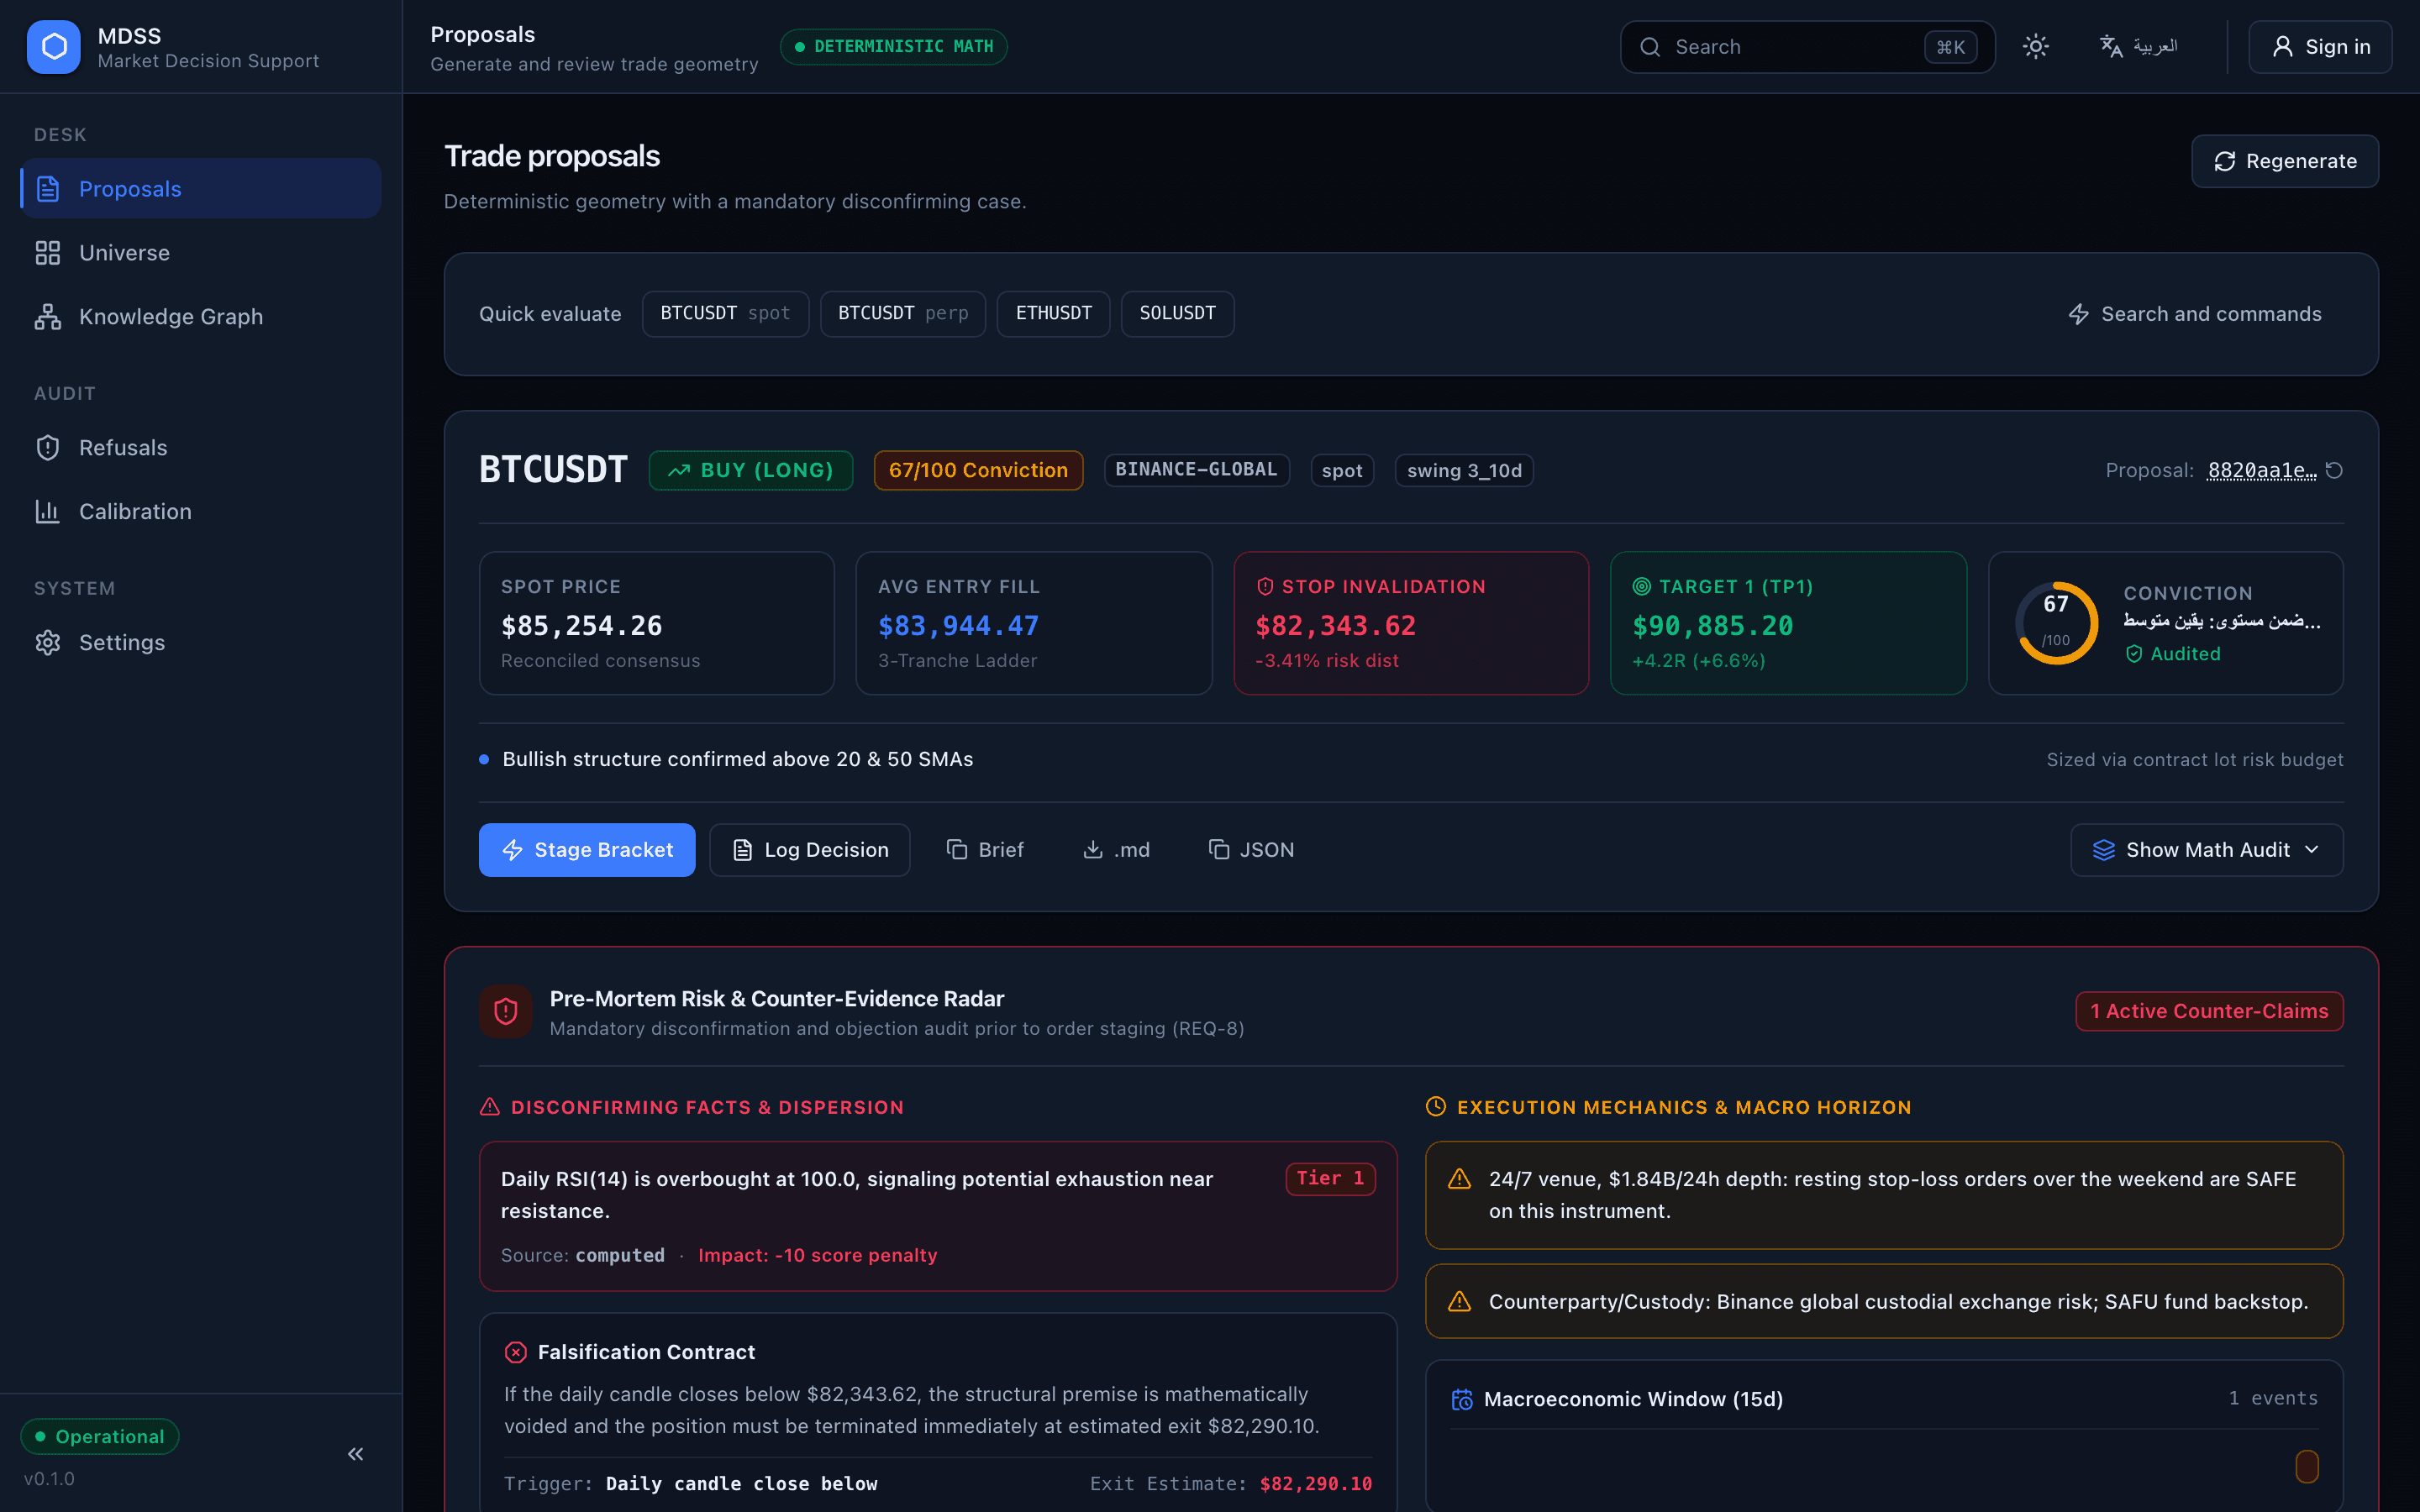The image size is (2420, 1512).
Task: Download the .md file
Action: 1117,850
